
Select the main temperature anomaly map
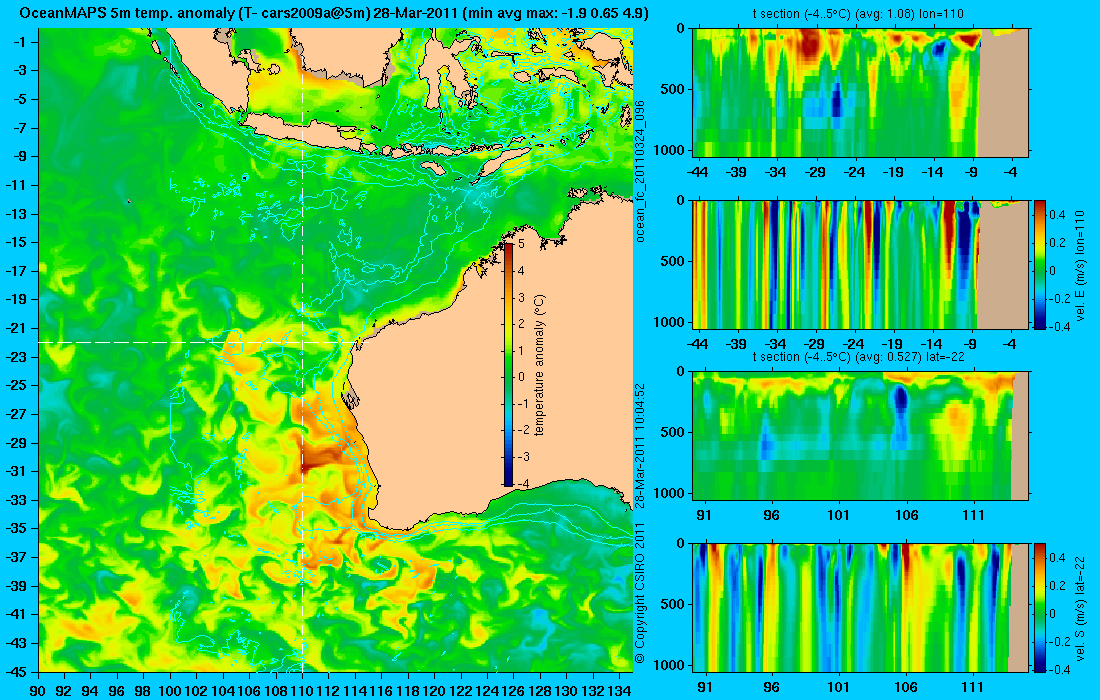point(335,350)
